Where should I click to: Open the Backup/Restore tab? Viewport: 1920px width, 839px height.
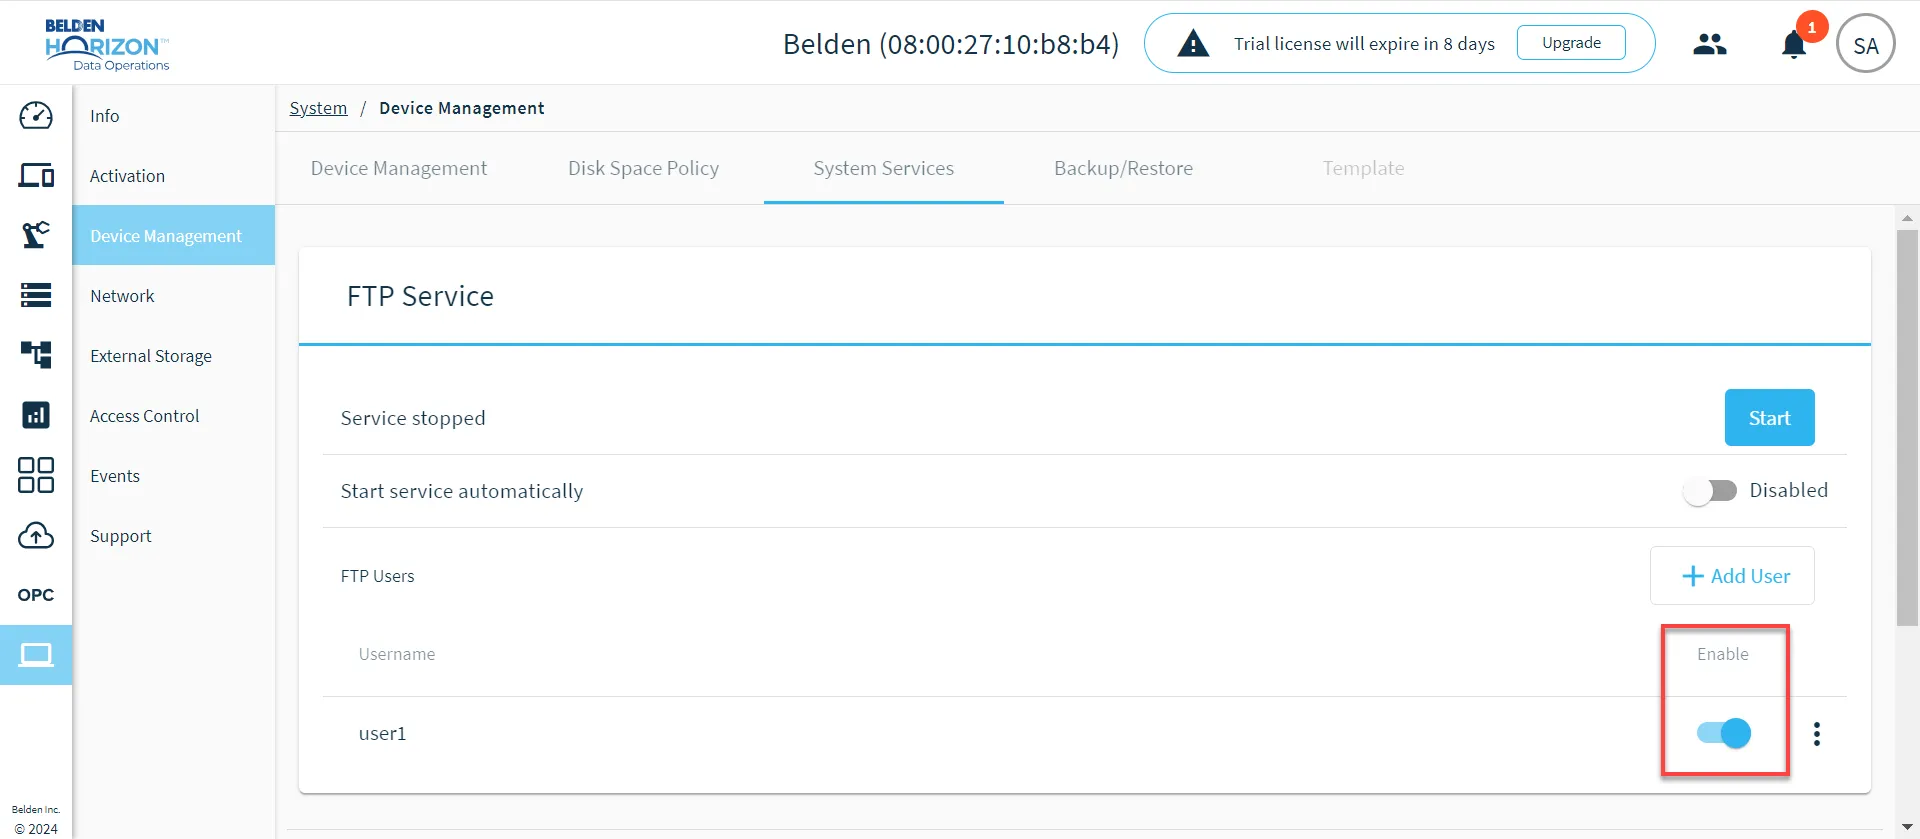[1124, 168]
